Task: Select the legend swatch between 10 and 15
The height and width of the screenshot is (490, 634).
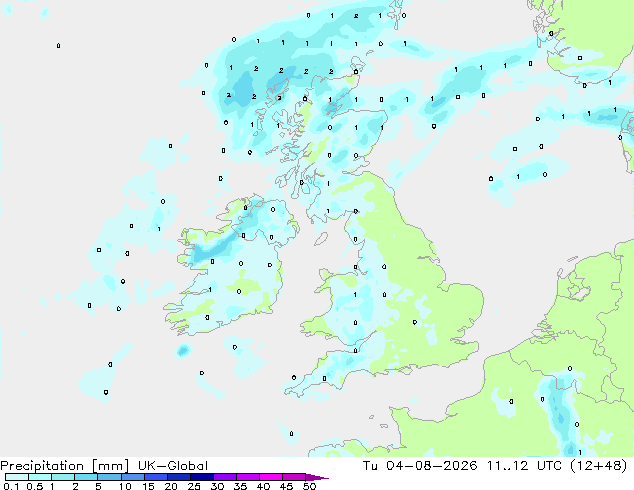Action: (x=132, y=477)
